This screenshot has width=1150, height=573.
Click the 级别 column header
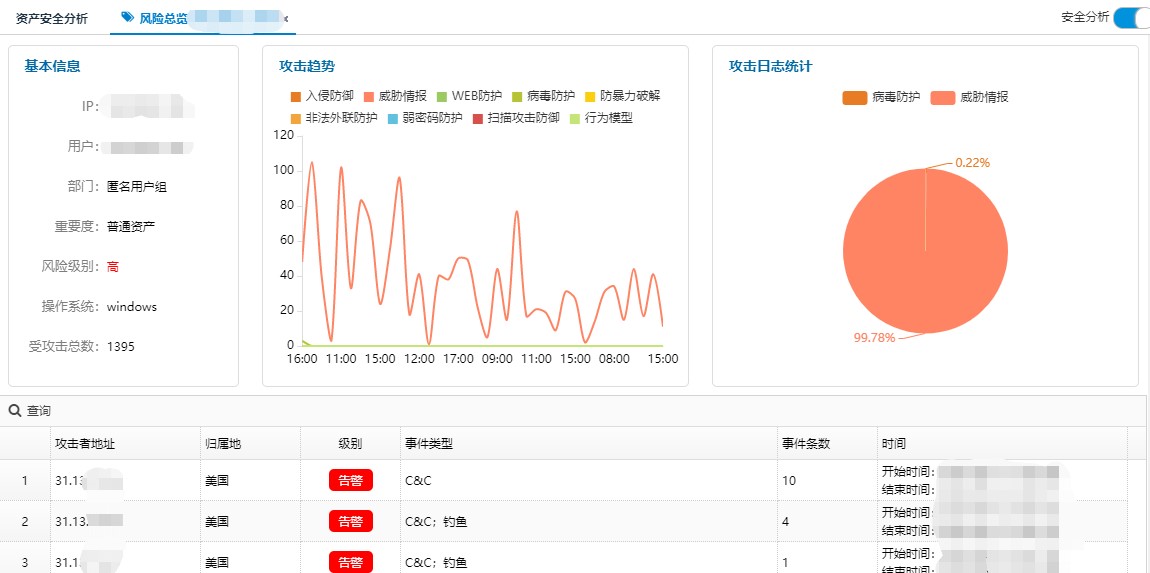[351, 444]
